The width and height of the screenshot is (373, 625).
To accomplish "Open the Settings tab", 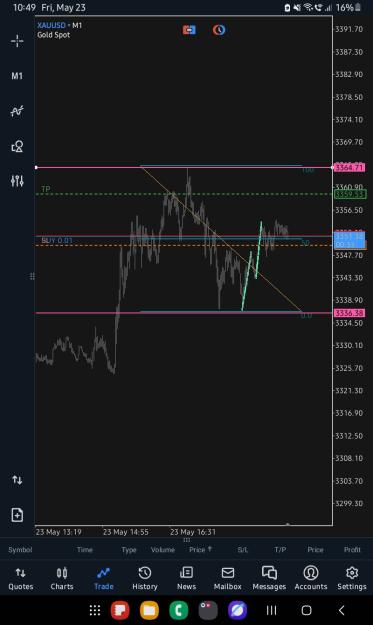I will pos(352,579).
